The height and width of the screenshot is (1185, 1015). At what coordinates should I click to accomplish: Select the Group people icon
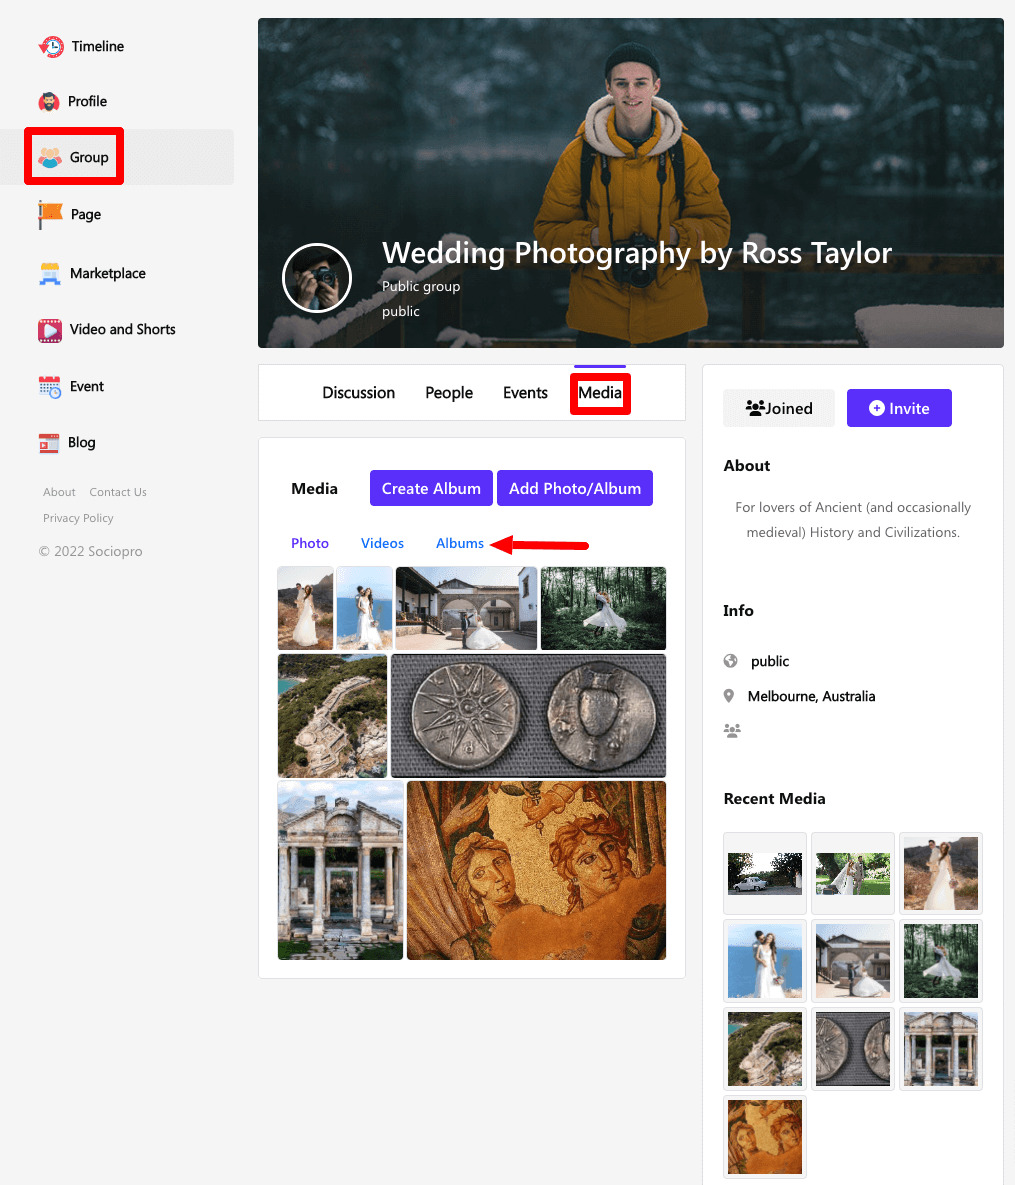pos(50,157)
